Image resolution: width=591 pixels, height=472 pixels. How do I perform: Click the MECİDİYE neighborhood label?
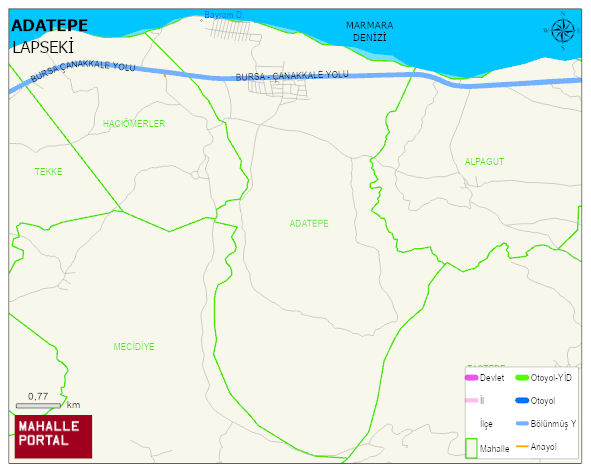pyautogui.click(x=134, y=346)
